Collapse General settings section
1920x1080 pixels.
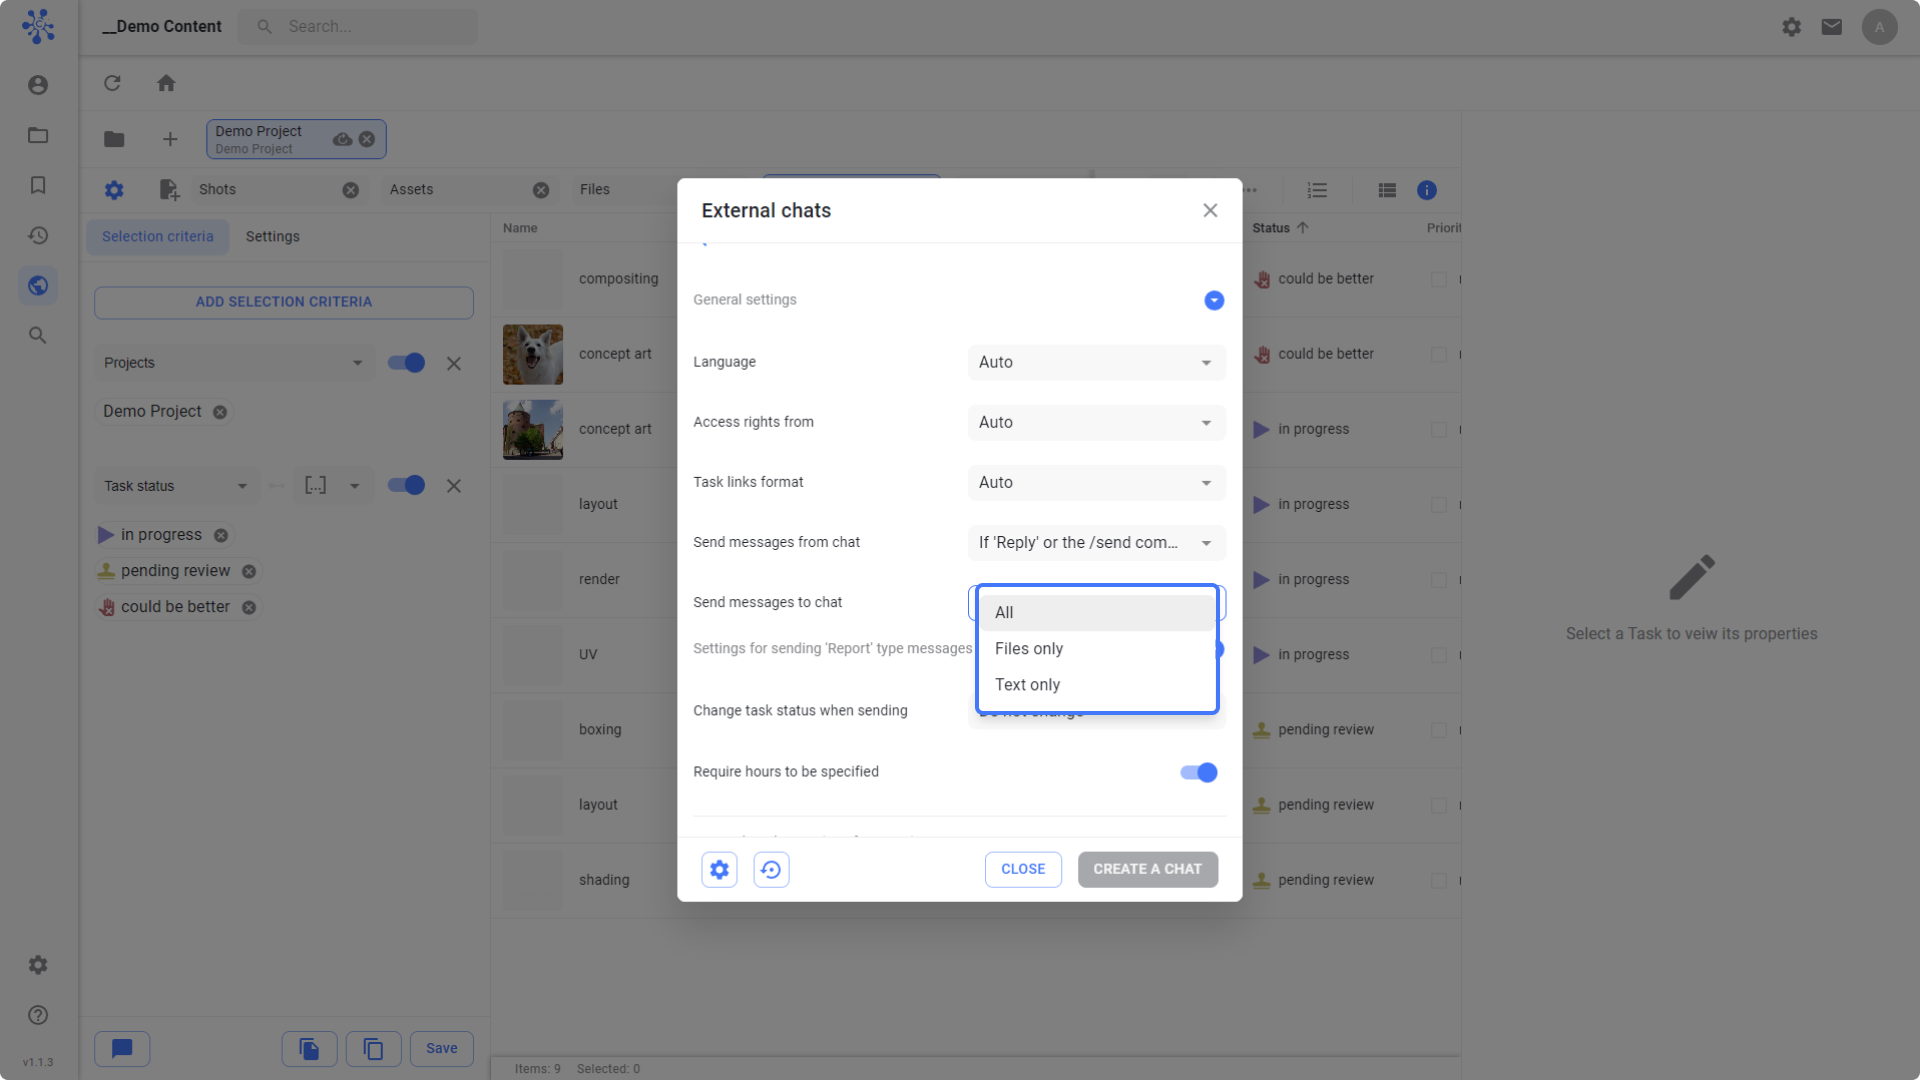point(1214,300)
